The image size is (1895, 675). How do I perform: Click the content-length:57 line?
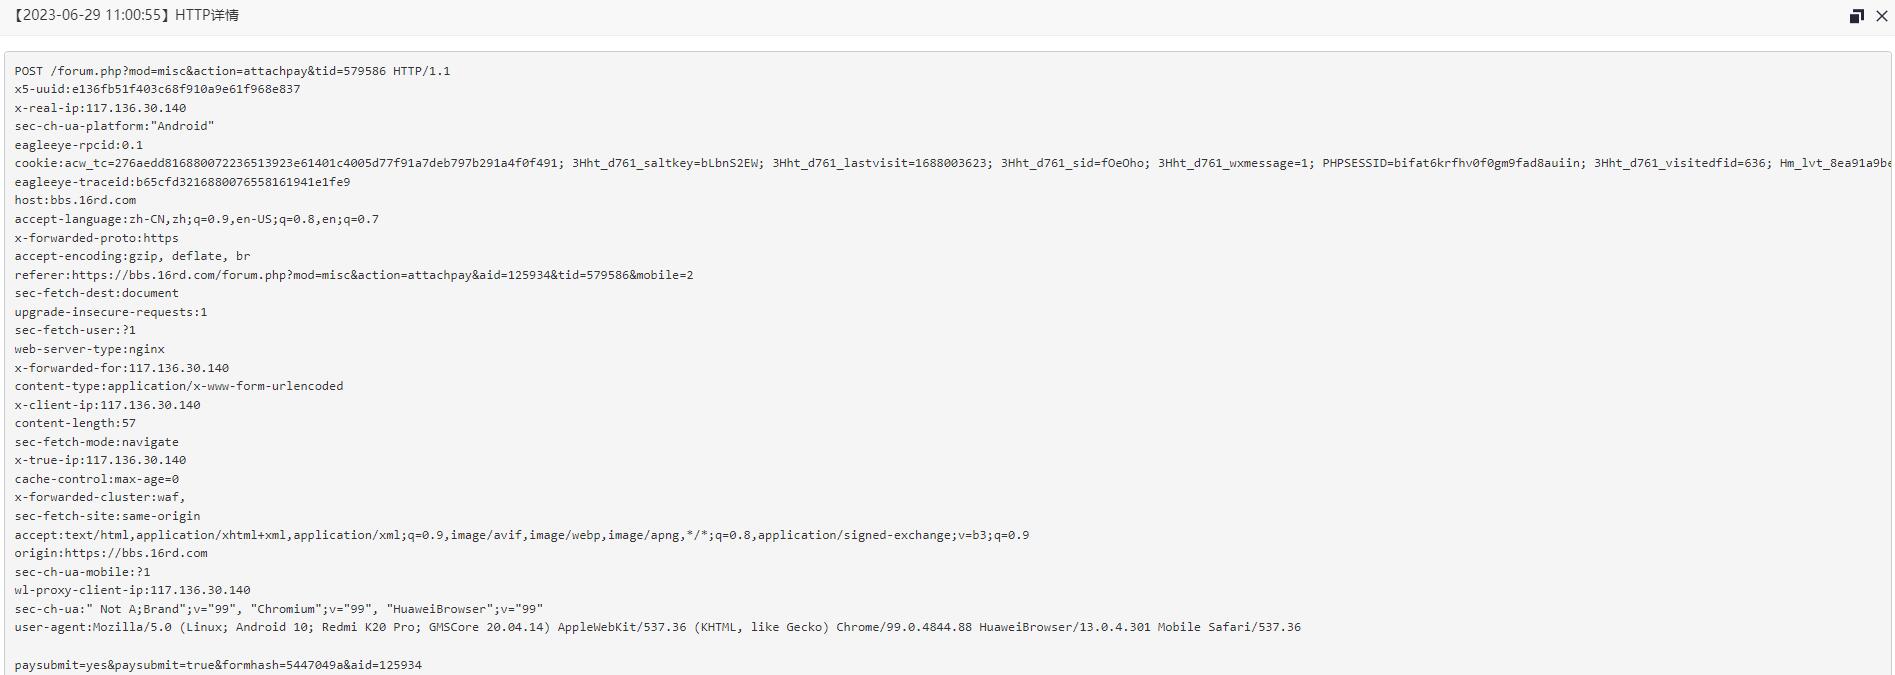click(75, 423)
